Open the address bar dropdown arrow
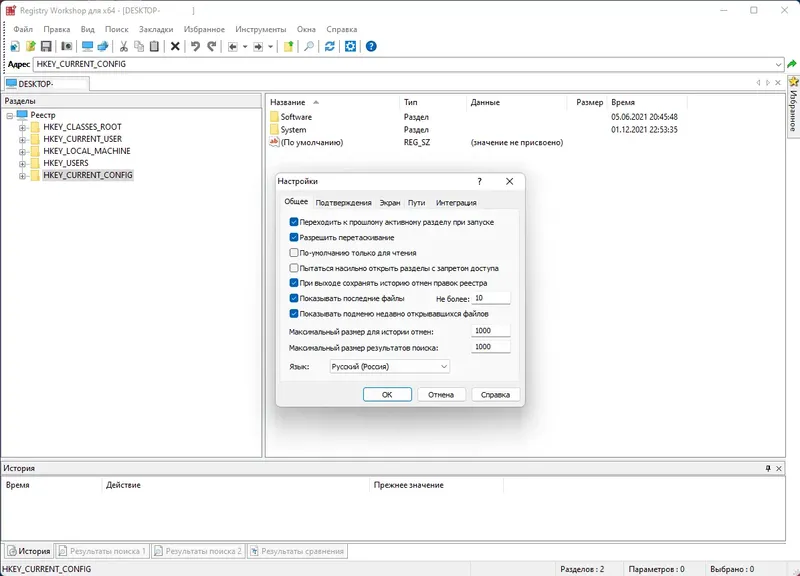Screen dimensions: 800x576 click(x=778, y=64)
